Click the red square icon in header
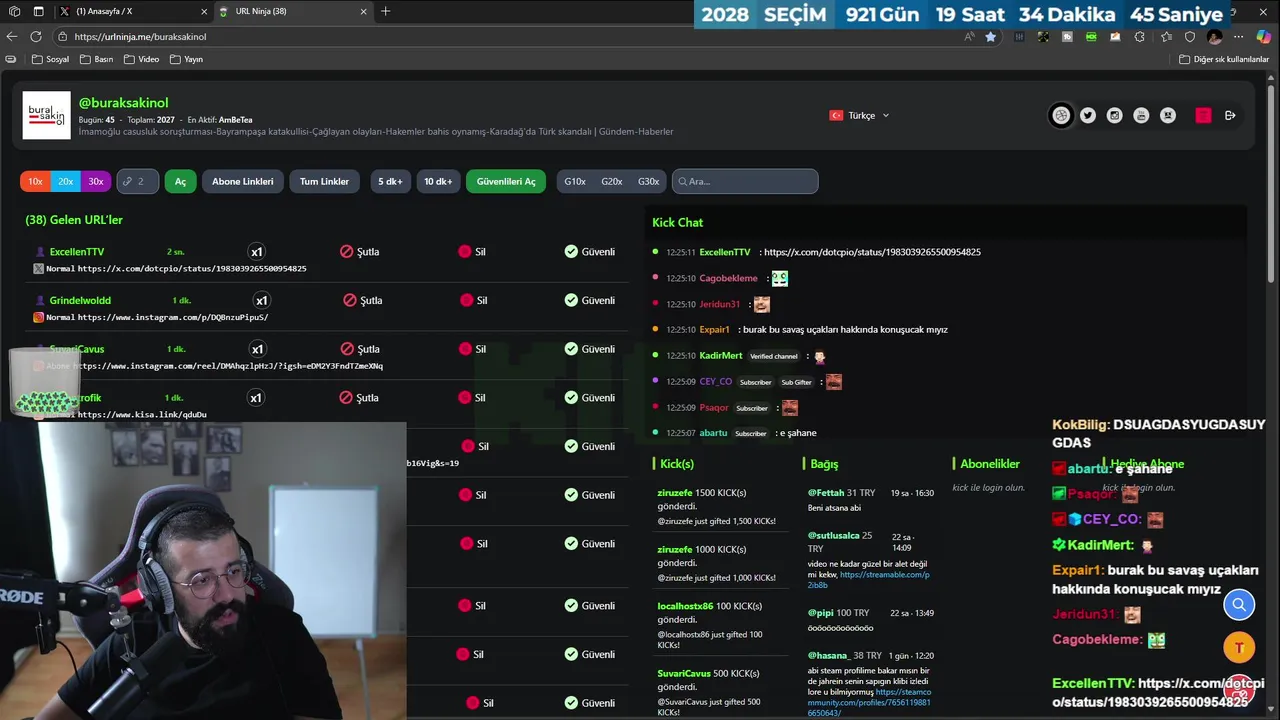 pos(1203,115)
